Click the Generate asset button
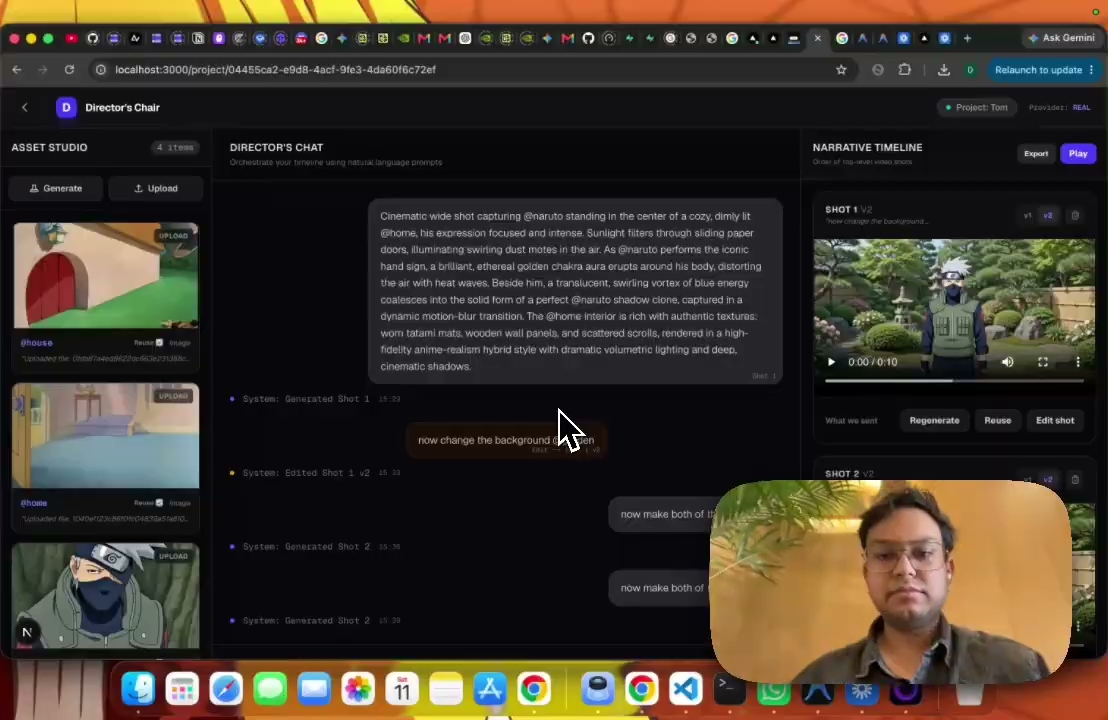1108x720 pixels. 55,188
